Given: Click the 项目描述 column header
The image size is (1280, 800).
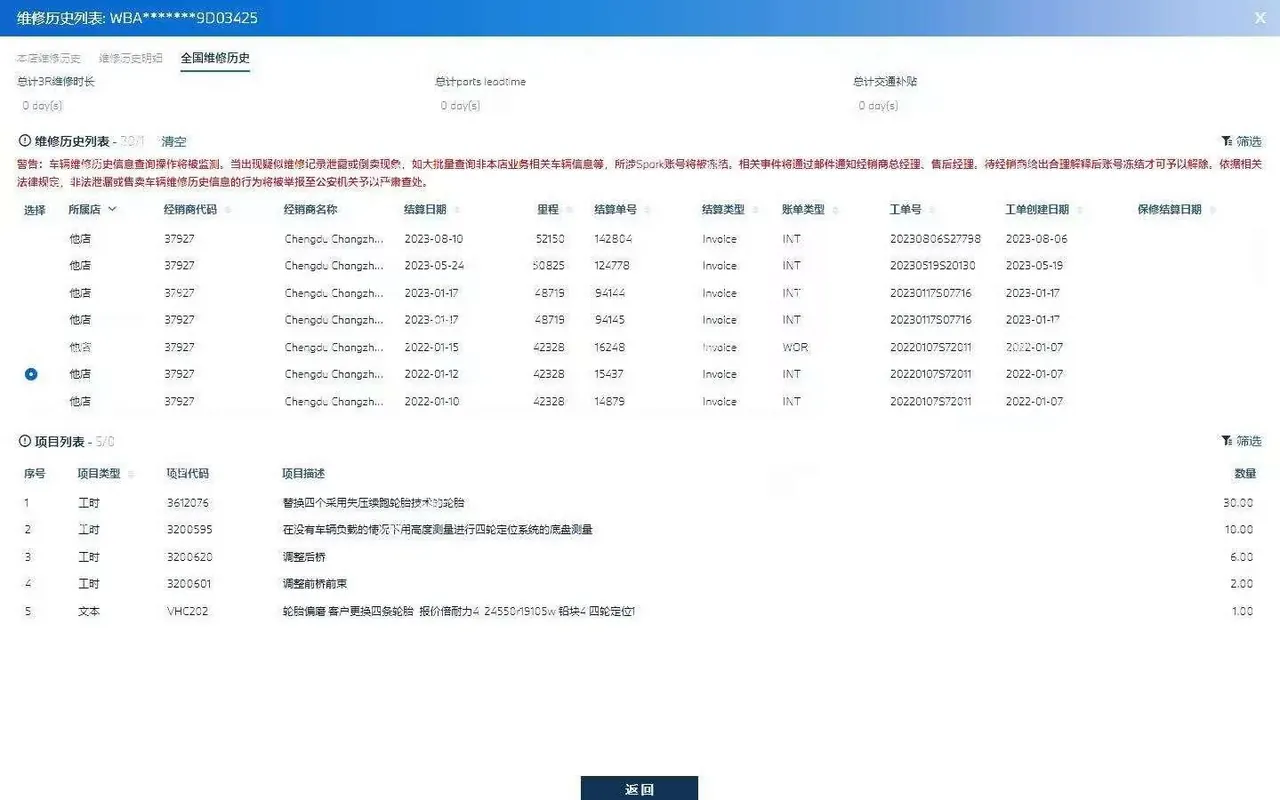Looking at the screenshot, I should click(304, 474).
